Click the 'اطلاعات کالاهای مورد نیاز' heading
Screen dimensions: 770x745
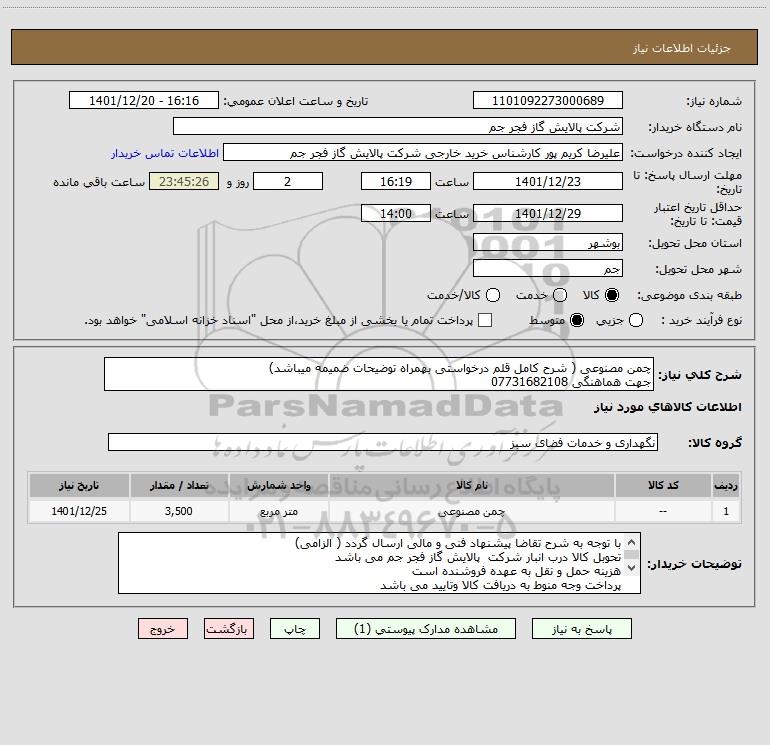coord(667,407)
